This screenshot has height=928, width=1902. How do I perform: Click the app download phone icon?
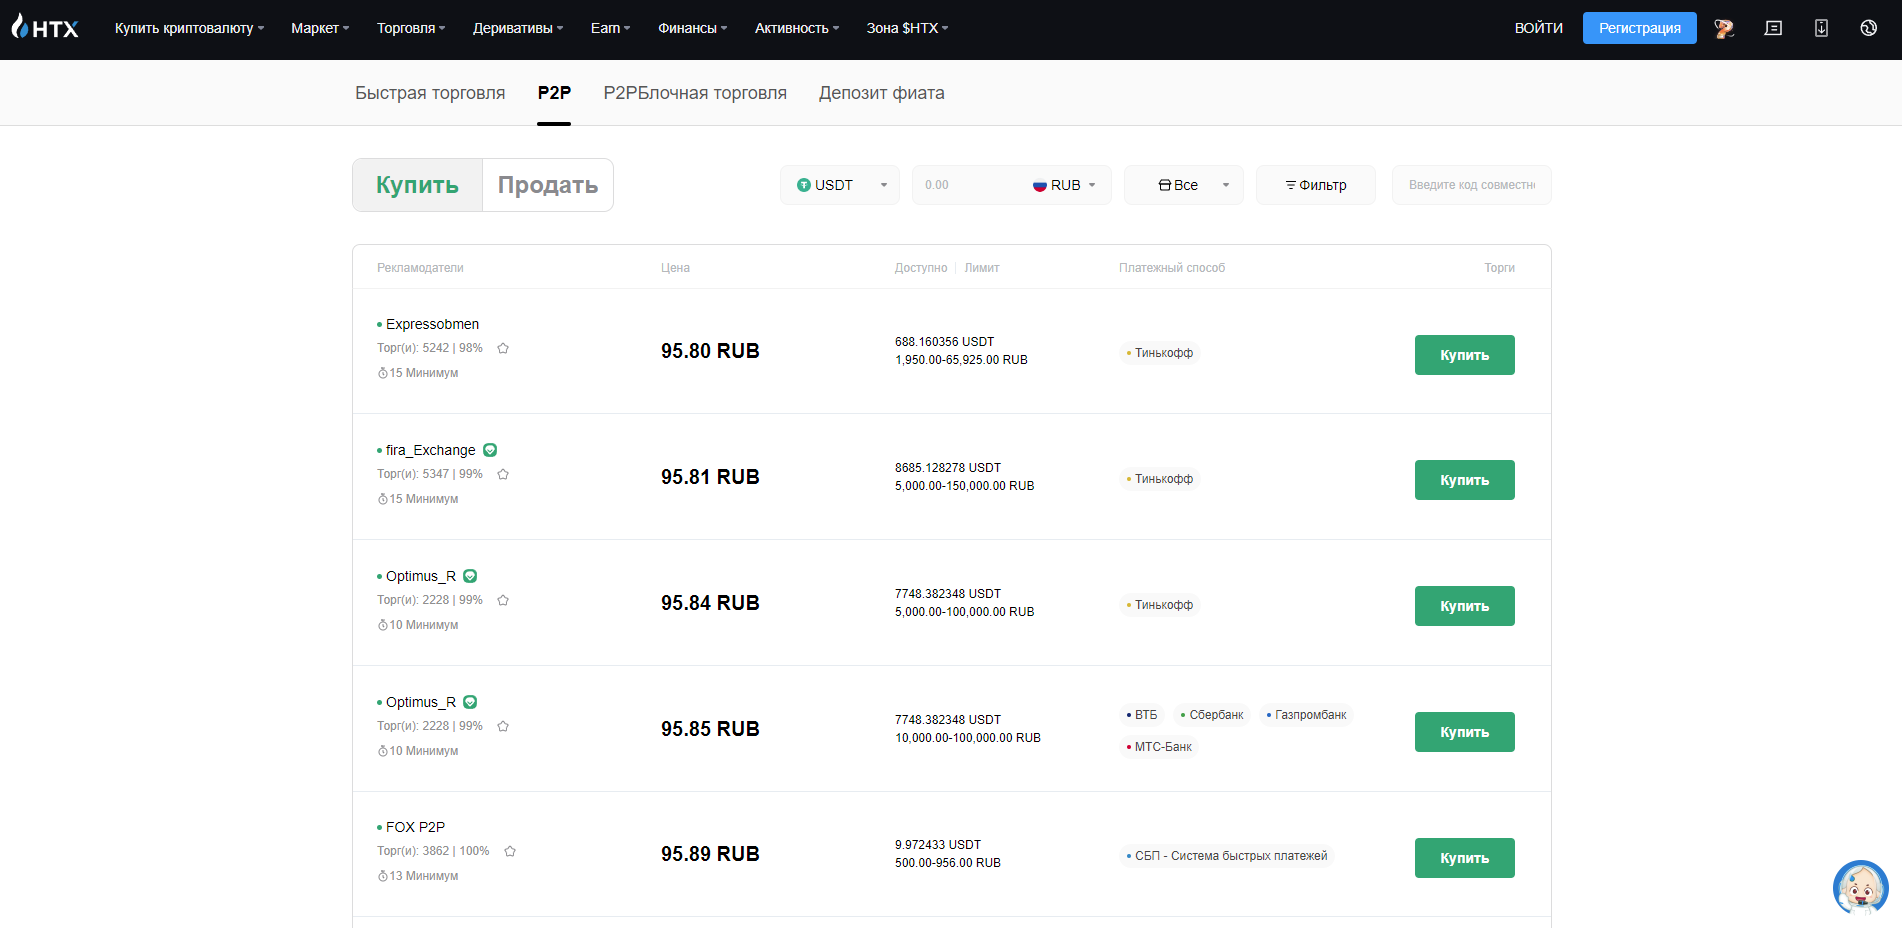point(1821,28)
